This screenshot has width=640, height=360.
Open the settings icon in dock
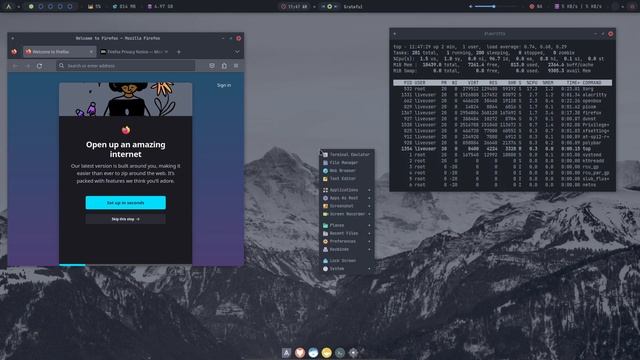coord(353,353)
